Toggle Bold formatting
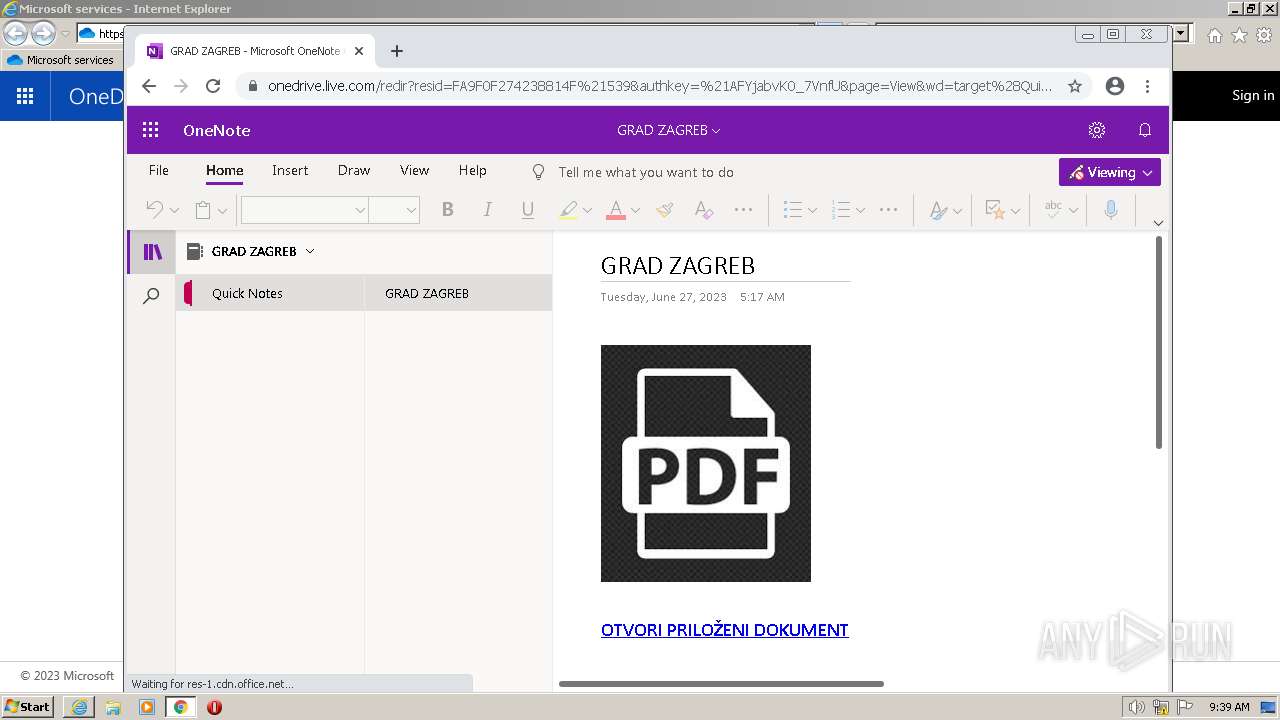1280x720 pixels. tap(447, 209)
